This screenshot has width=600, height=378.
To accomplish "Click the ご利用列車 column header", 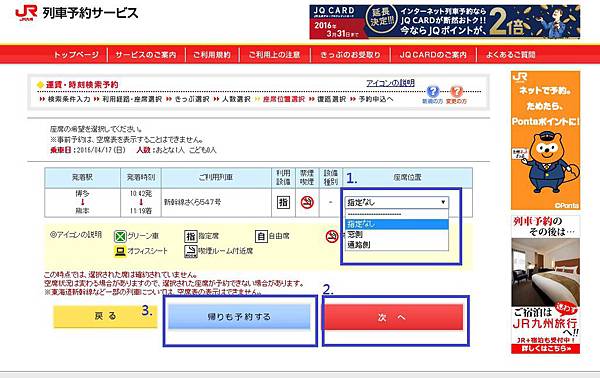I will pos(216,178).
